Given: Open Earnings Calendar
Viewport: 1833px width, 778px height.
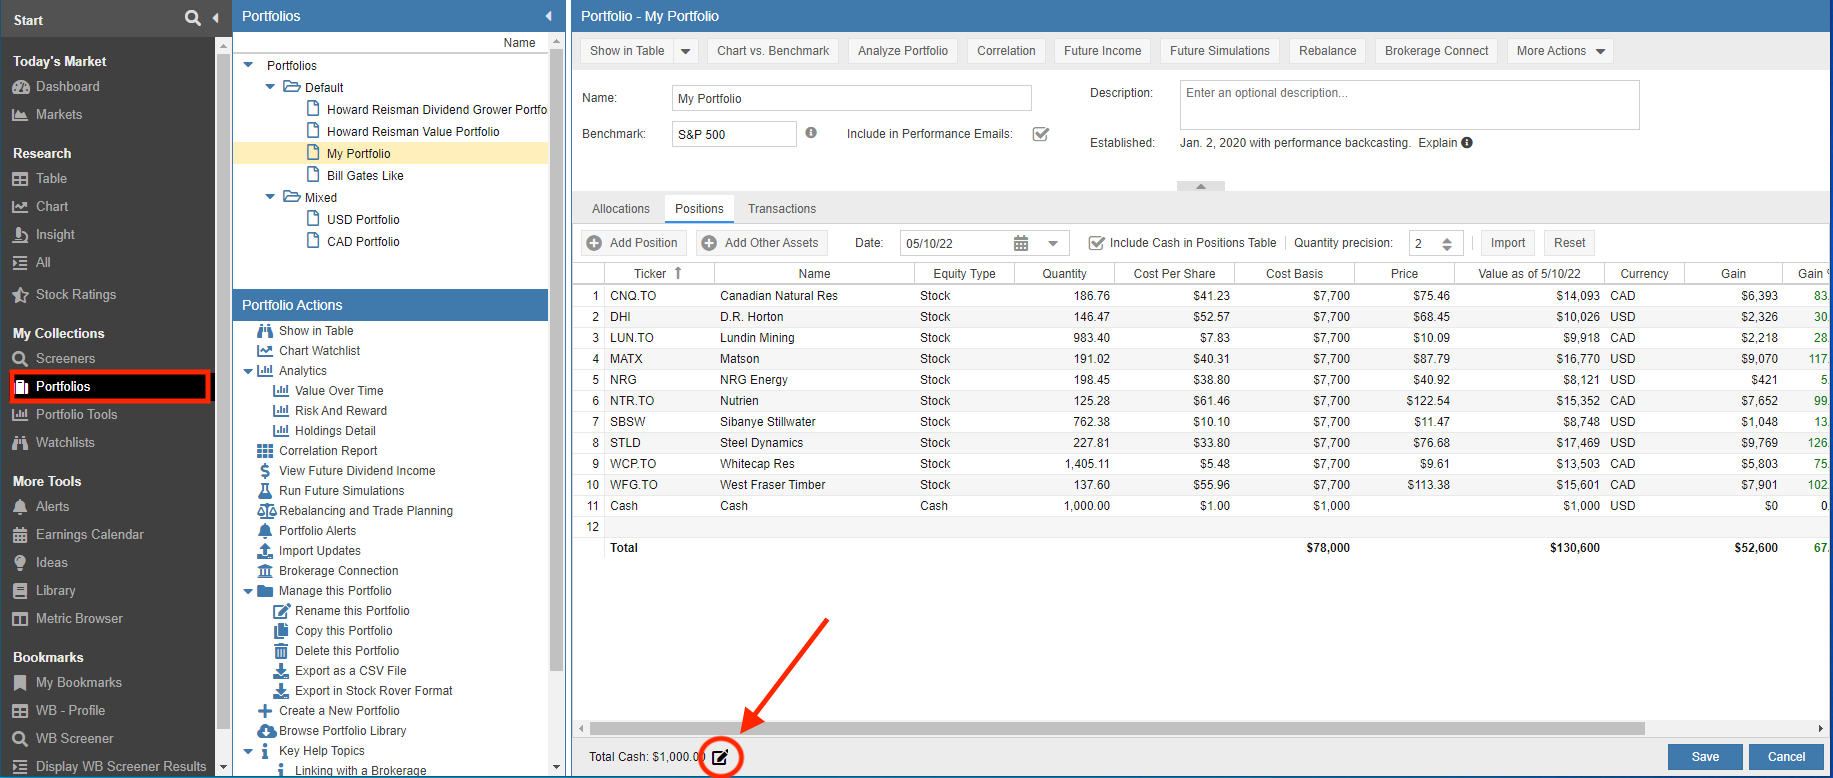Looking at the screenshot, I should 78,535.
